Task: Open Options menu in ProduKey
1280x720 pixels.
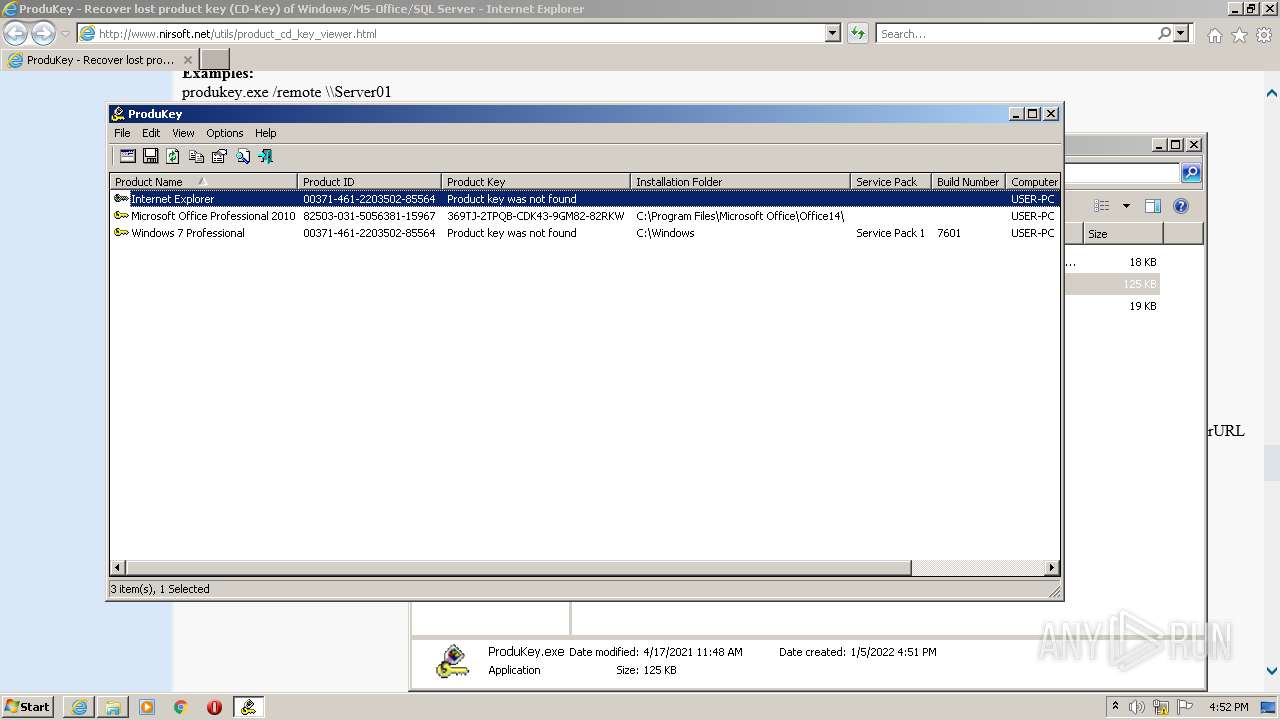Action: coord(225,133)
